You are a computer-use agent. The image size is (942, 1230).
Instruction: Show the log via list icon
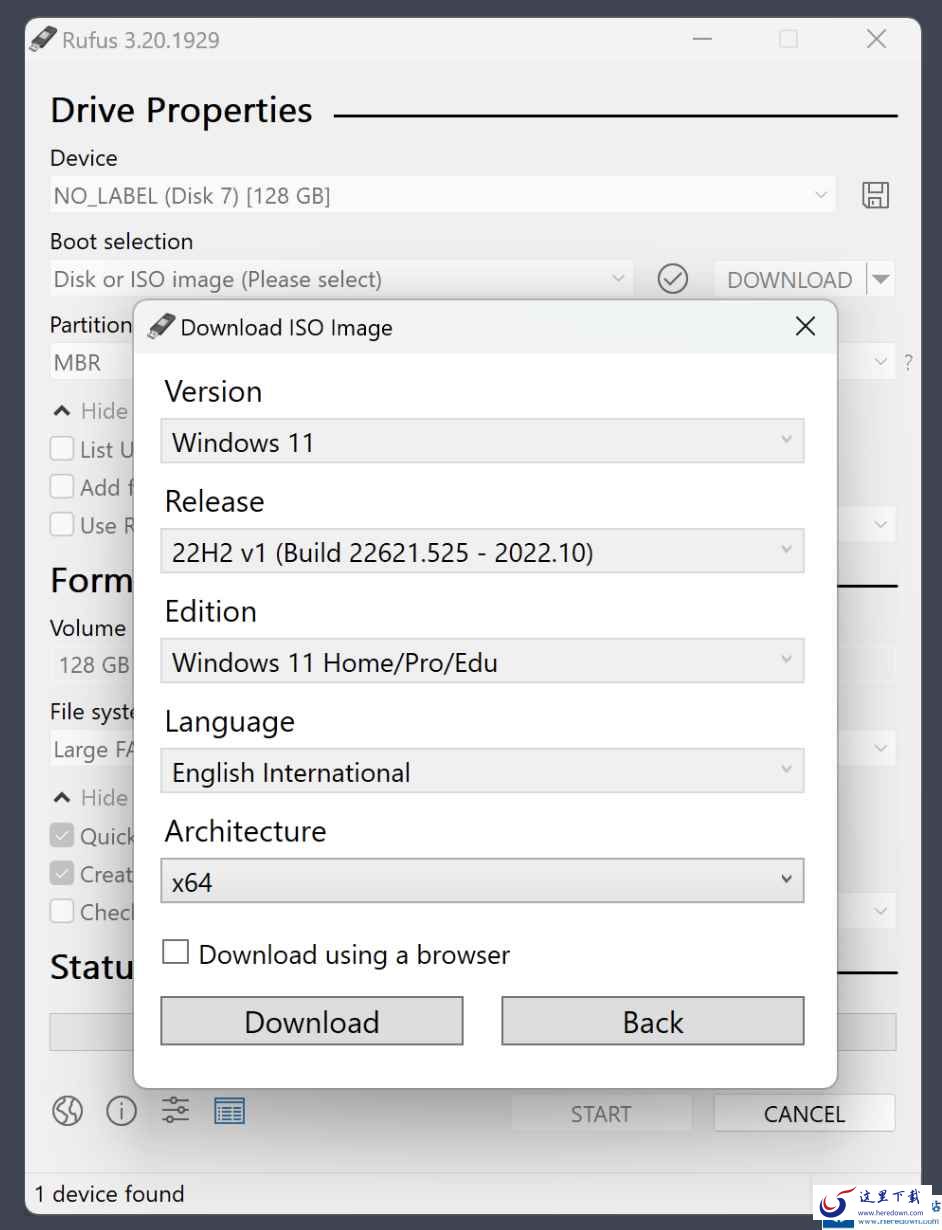(x=229, y=1111)
